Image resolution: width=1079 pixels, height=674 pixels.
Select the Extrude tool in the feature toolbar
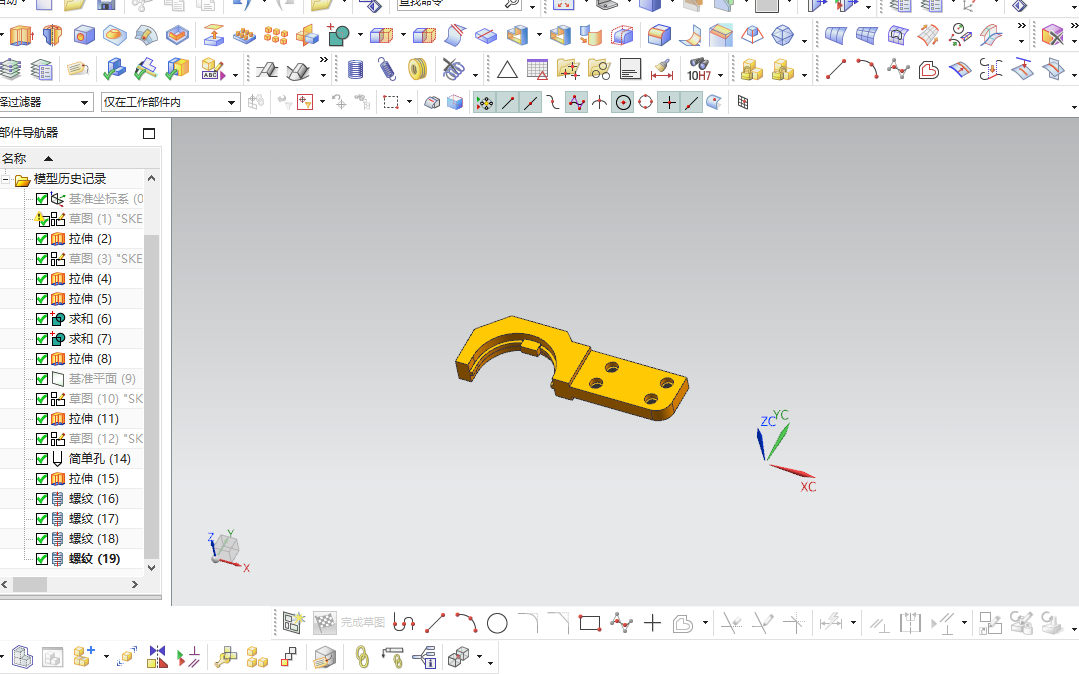point(21,35)
